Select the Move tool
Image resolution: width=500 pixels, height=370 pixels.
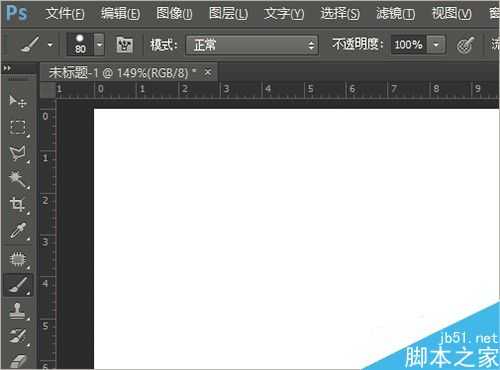(18, 101)
